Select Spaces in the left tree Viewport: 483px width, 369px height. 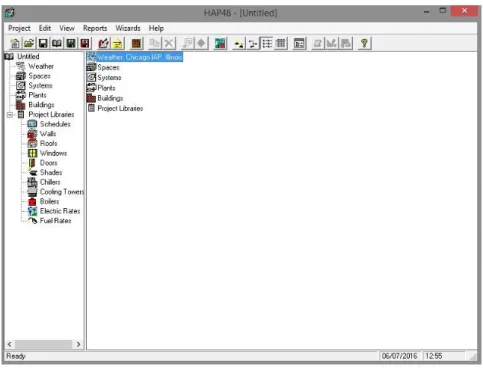(39, 76)
